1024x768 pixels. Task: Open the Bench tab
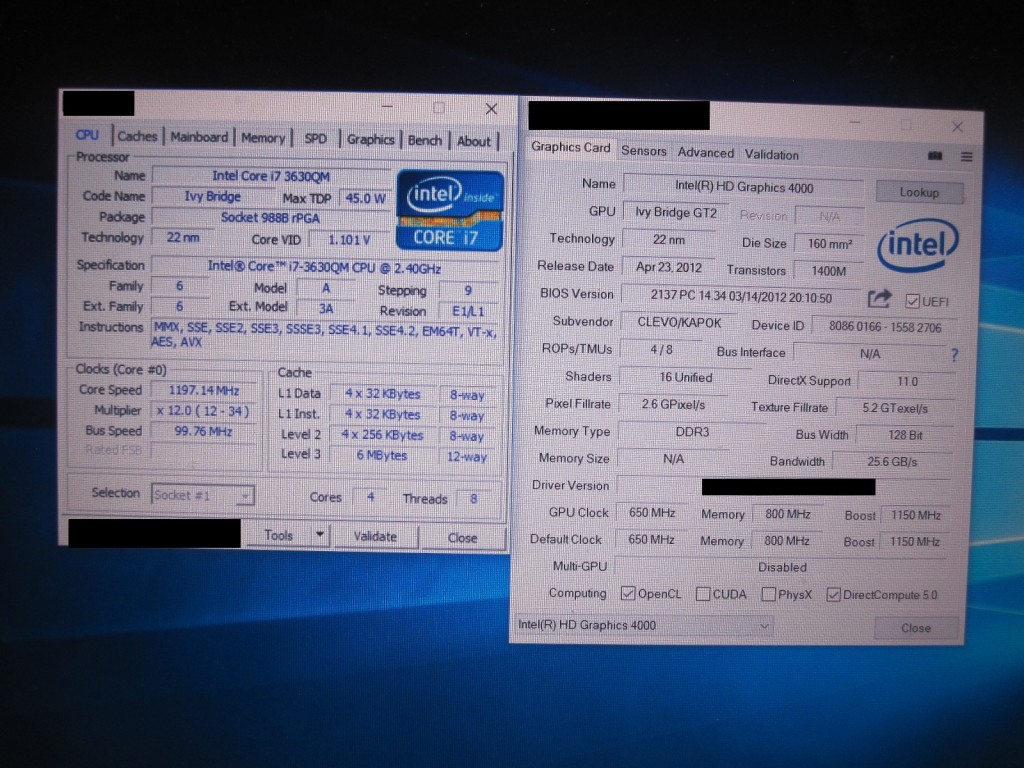(x=424, y=140)
